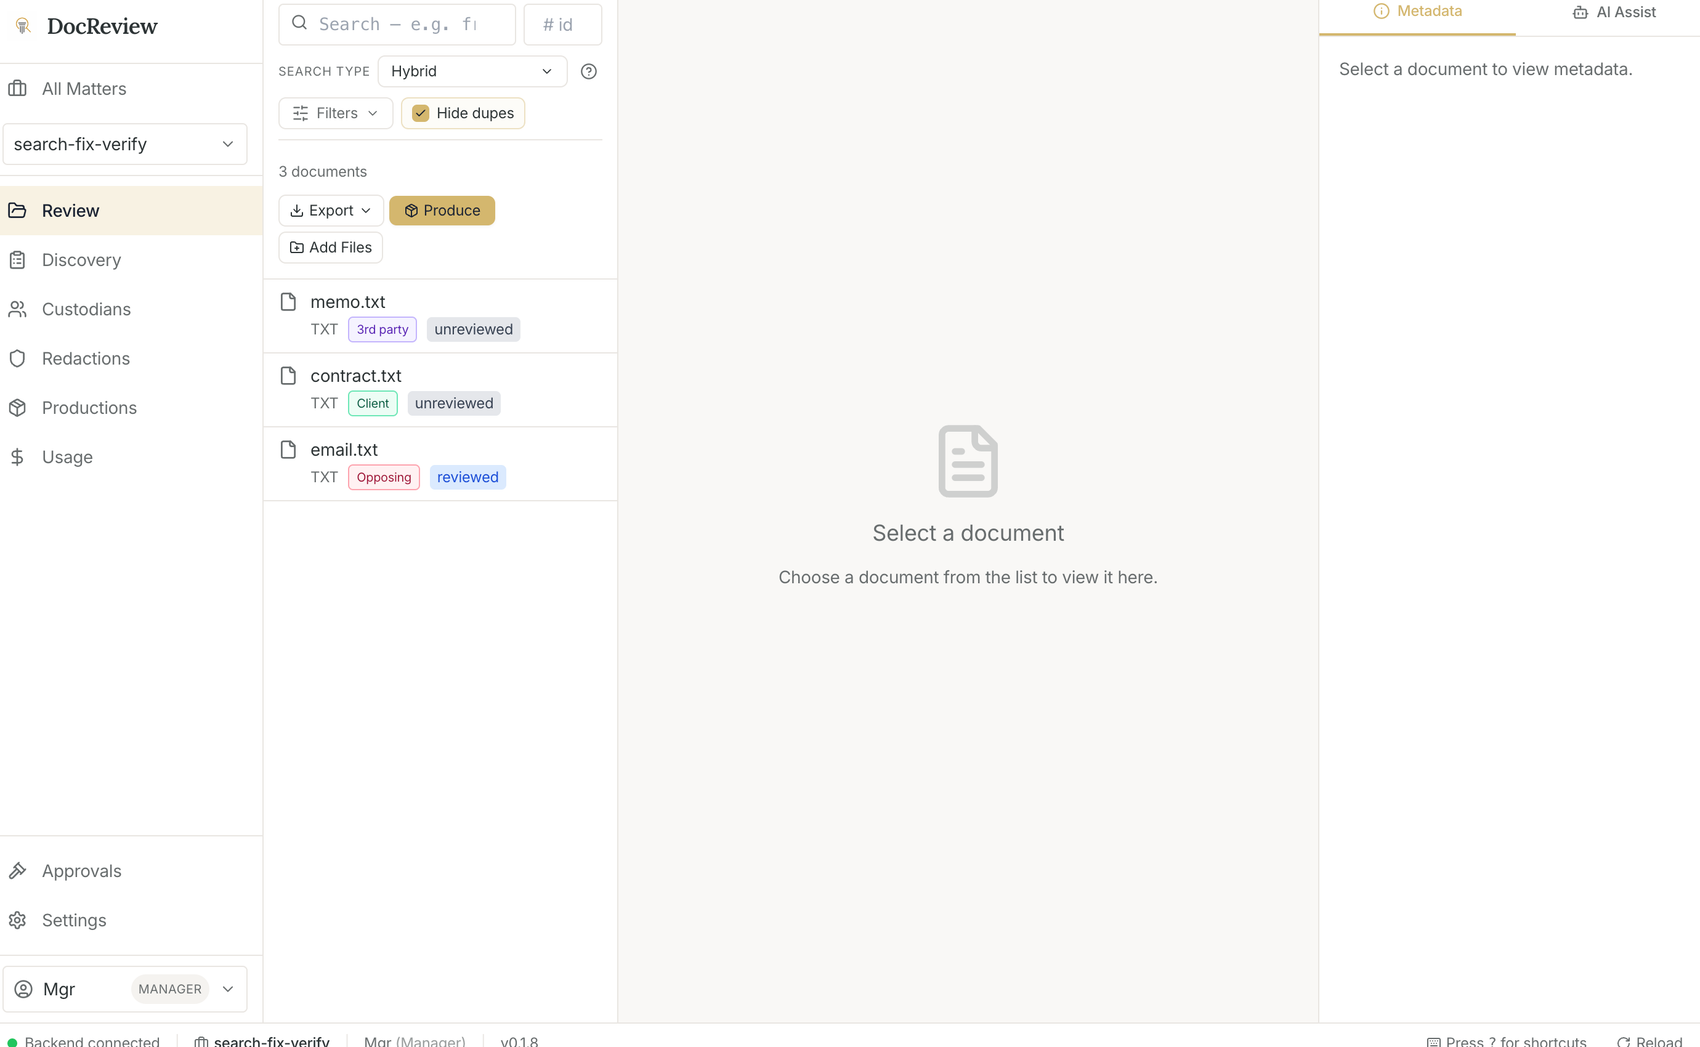Go to the Discovery section
This screenshot has width=1700, height=1047.
click(x=131, y=260)
